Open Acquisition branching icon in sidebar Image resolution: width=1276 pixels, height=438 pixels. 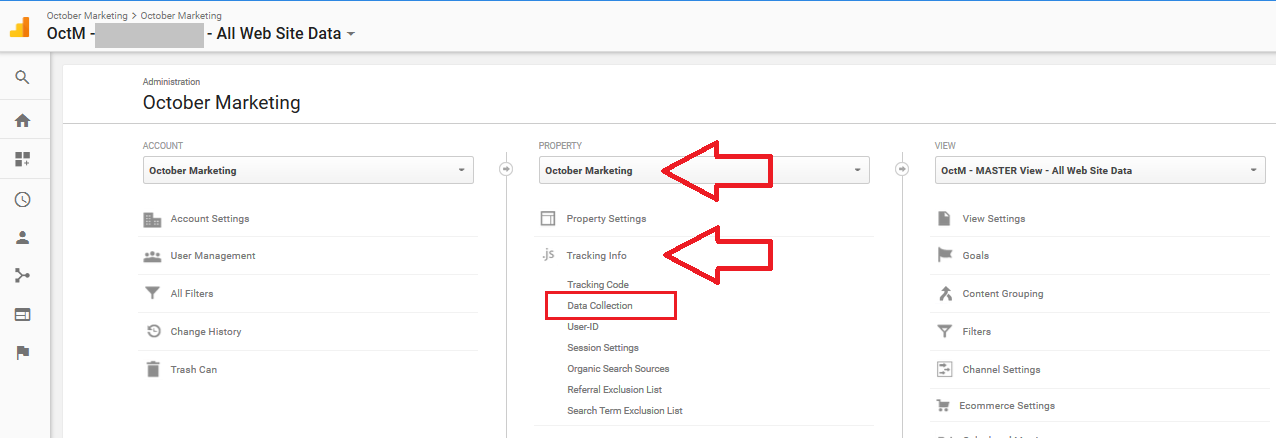tap(22, 275)
